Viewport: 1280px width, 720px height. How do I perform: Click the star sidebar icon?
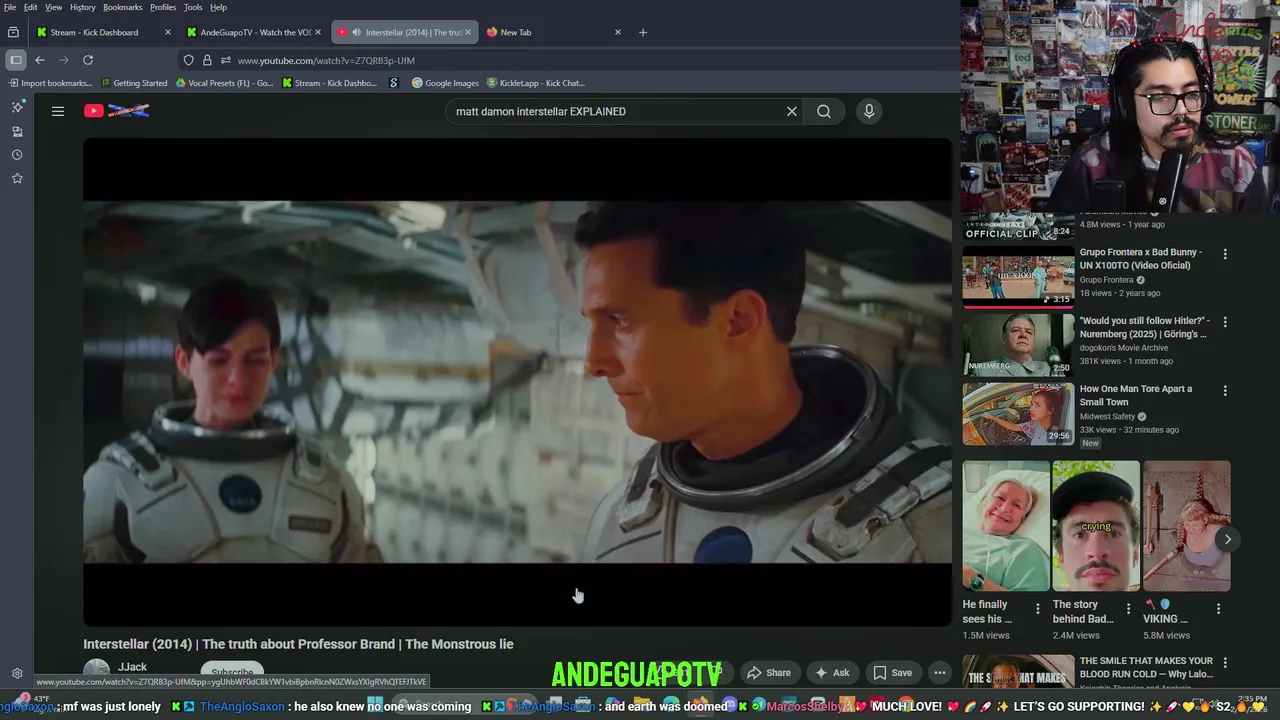click(17, 178)
